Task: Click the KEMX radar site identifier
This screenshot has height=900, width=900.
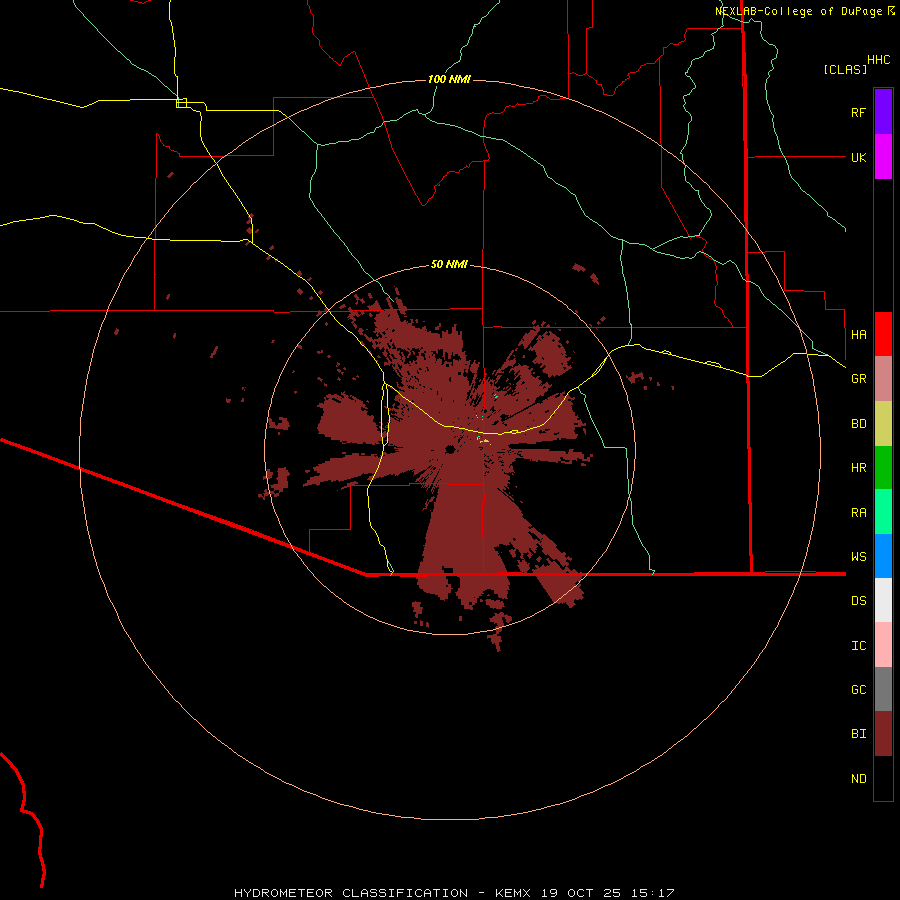Action: pos(513,893)
